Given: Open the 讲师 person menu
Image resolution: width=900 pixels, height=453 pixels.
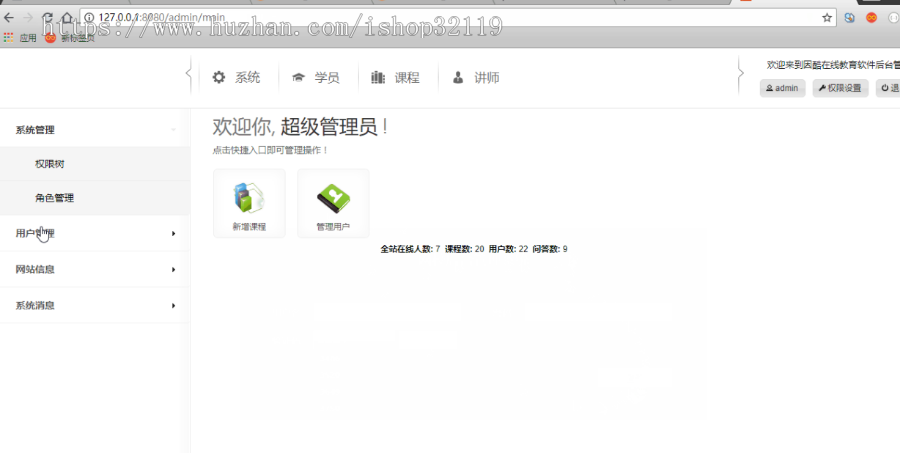Looking at the screenshot, I should [475, 78].
